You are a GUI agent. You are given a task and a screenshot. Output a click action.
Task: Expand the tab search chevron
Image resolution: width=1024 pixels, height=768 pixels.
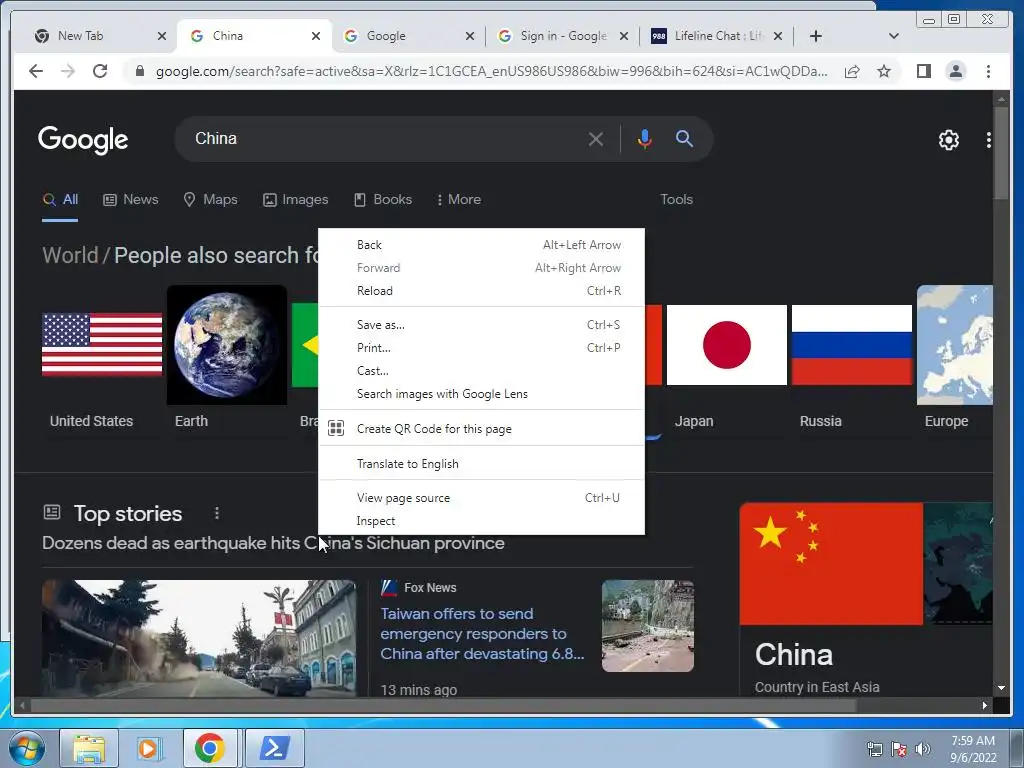click(x=894, y=36)
